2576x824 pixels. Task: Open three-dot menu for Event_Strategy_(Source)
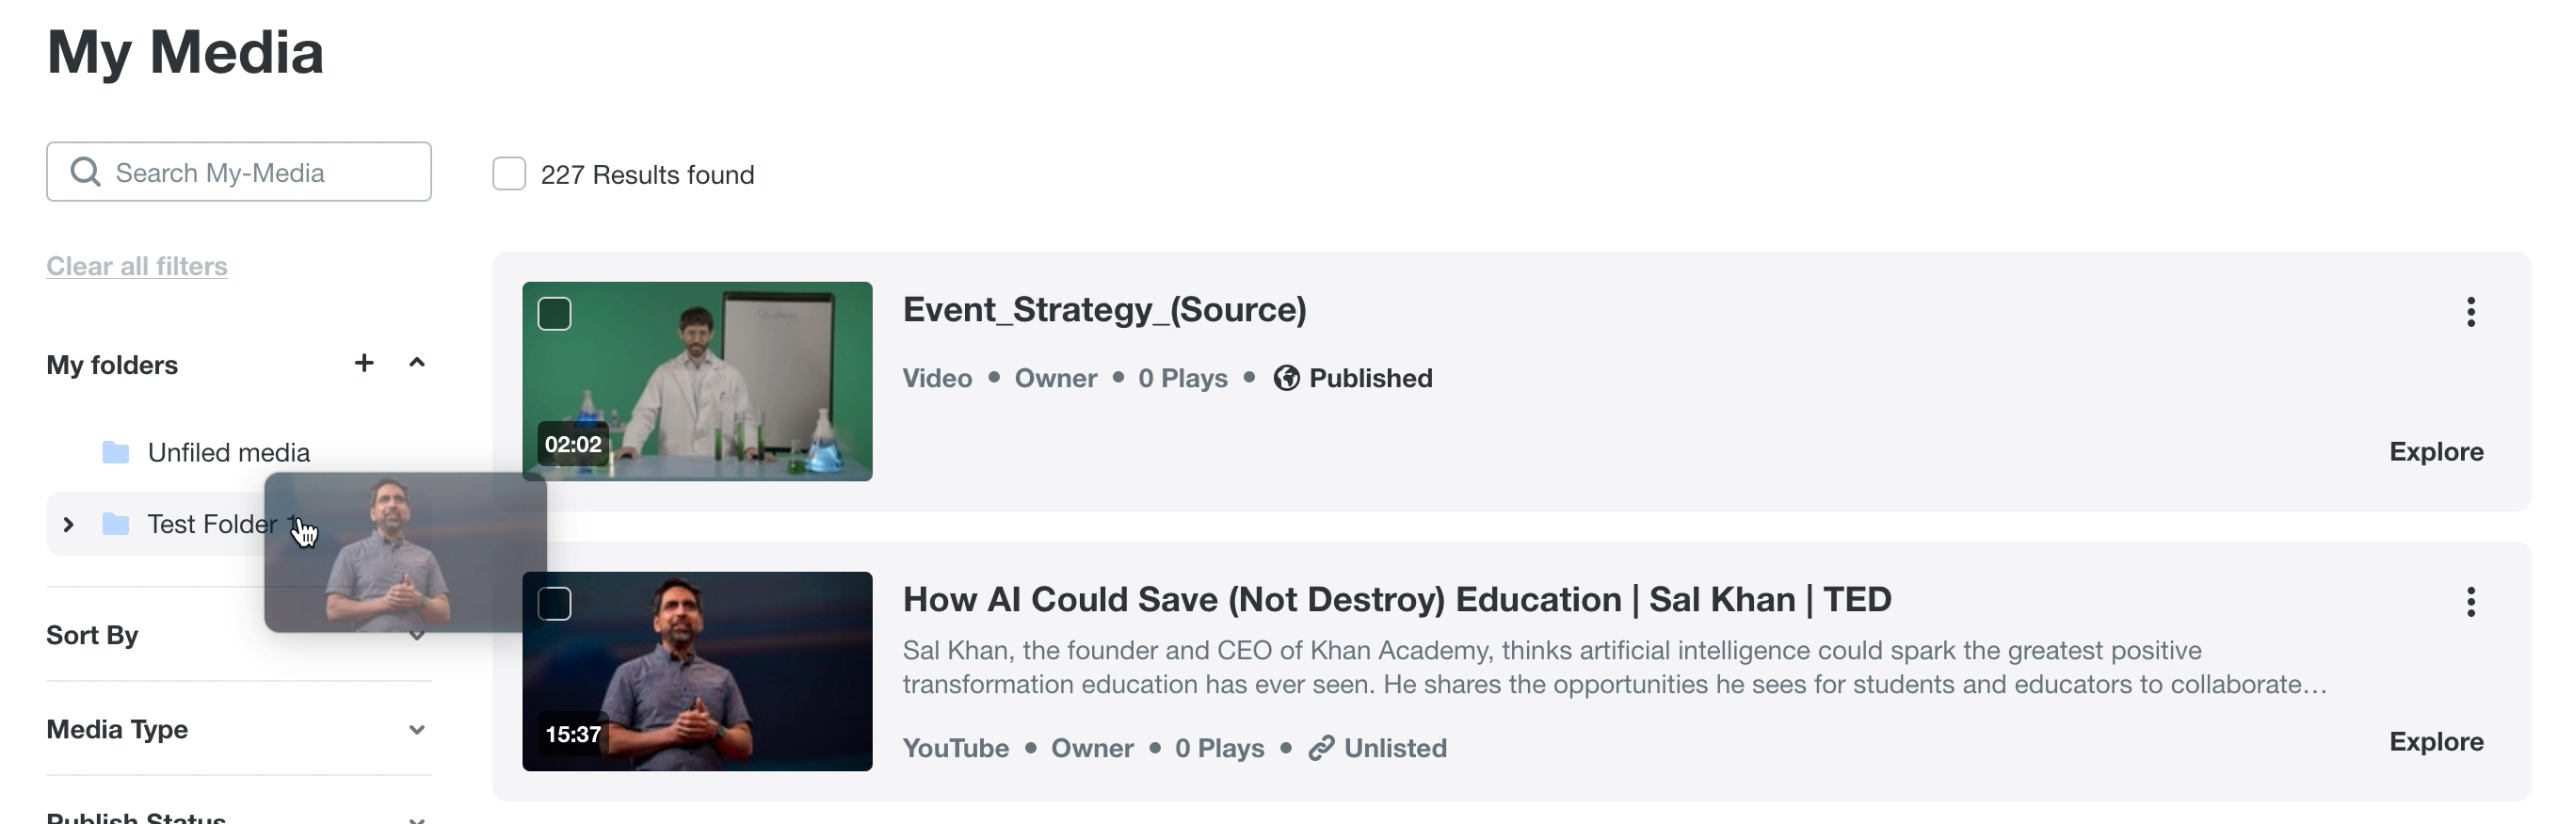coord(2470,312)
